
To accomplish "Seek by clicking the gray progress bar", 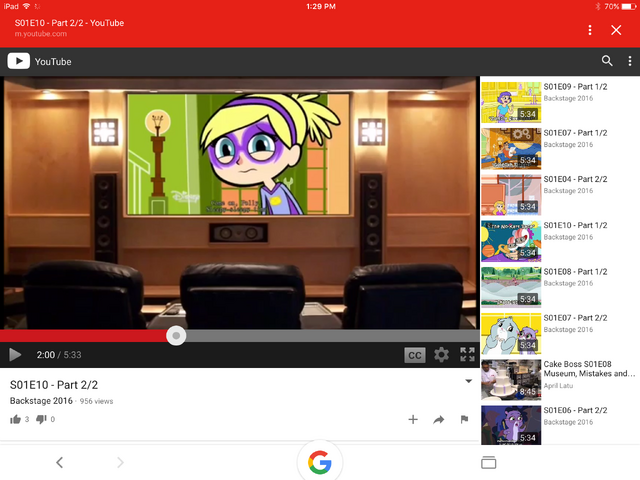I will tap(333, 336).
